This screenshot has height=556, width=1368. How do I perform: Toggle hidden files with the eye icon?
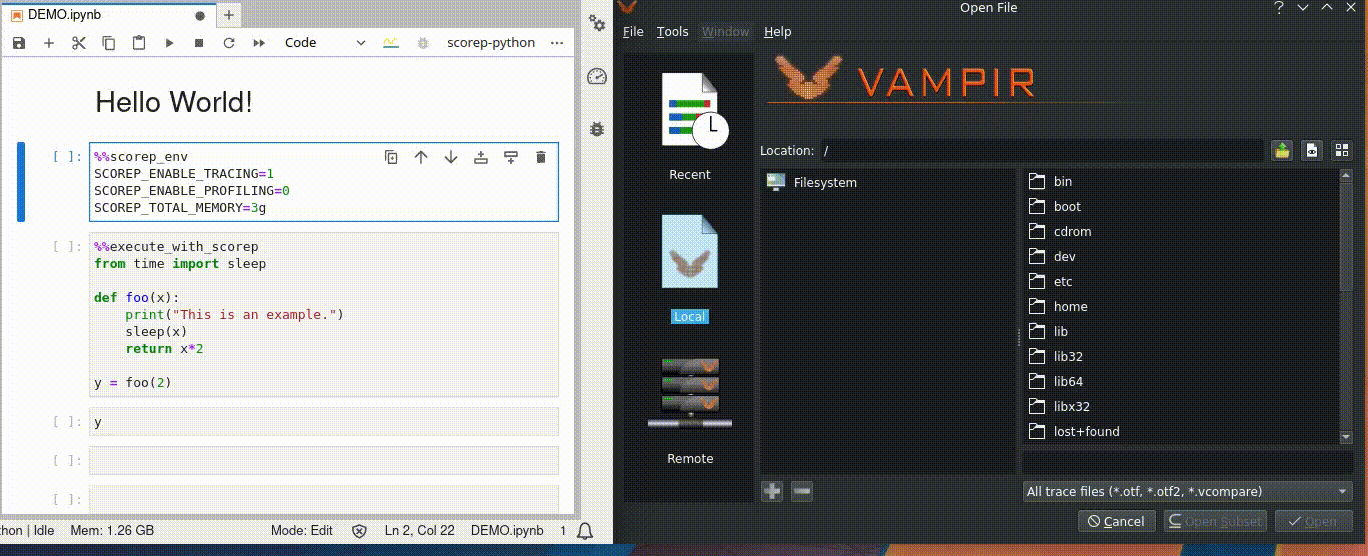click(x=1312, y=151)
